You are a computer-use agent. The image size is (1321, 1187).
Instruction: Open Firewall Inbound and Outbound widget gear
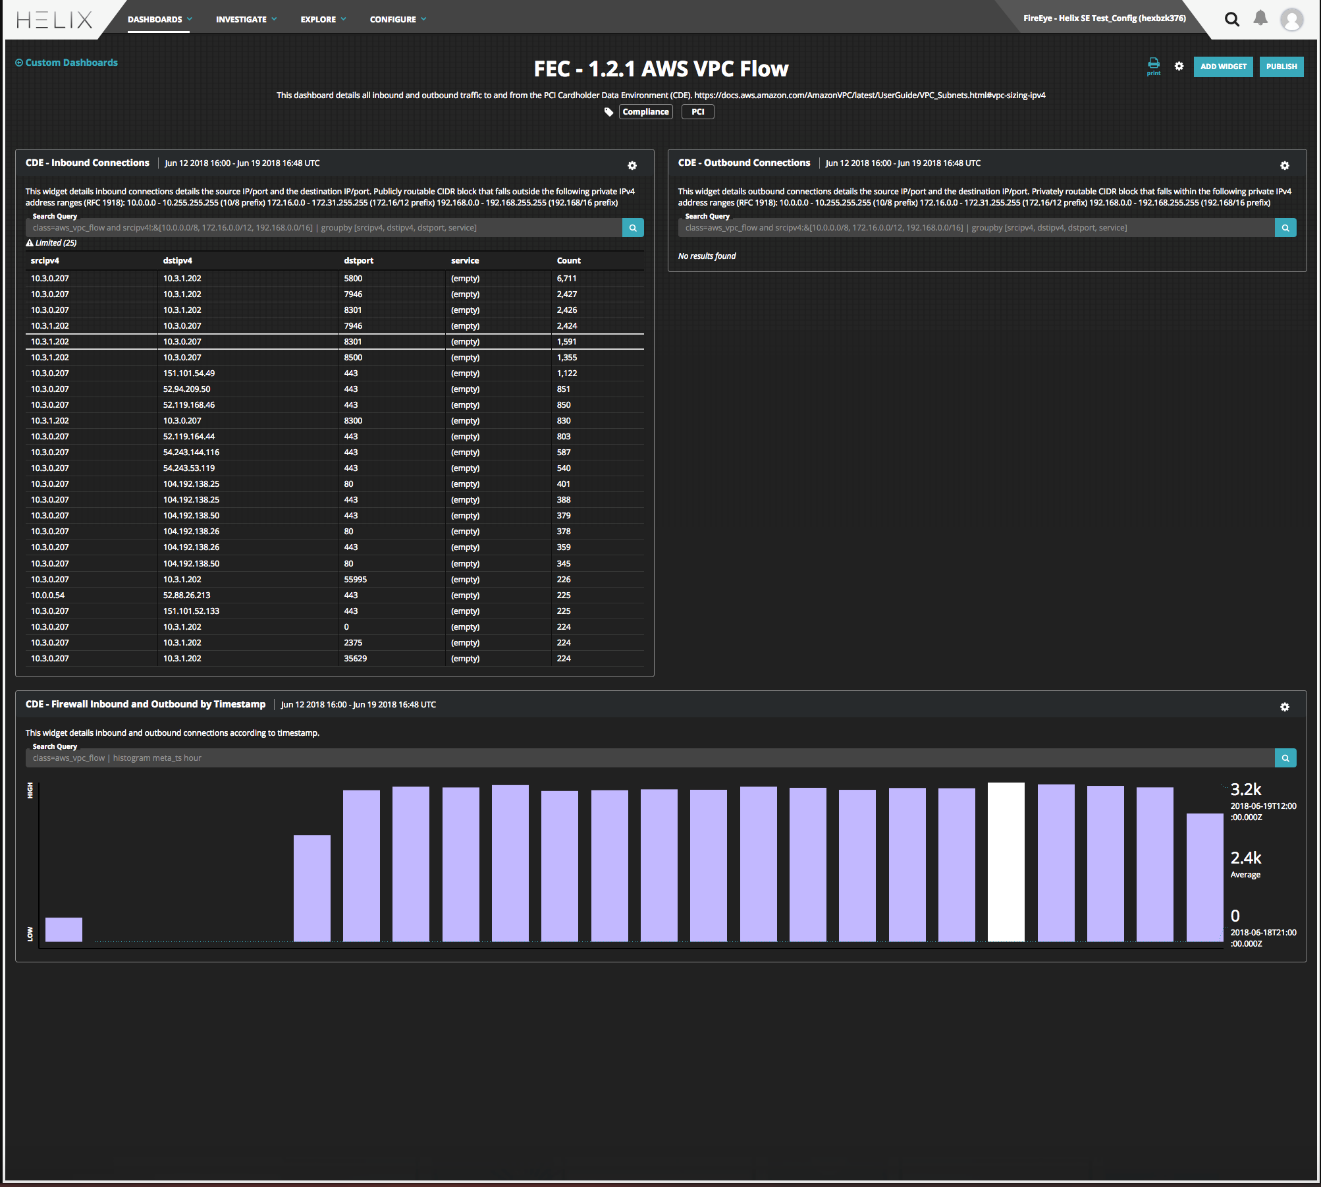(x=1285, y=707)
